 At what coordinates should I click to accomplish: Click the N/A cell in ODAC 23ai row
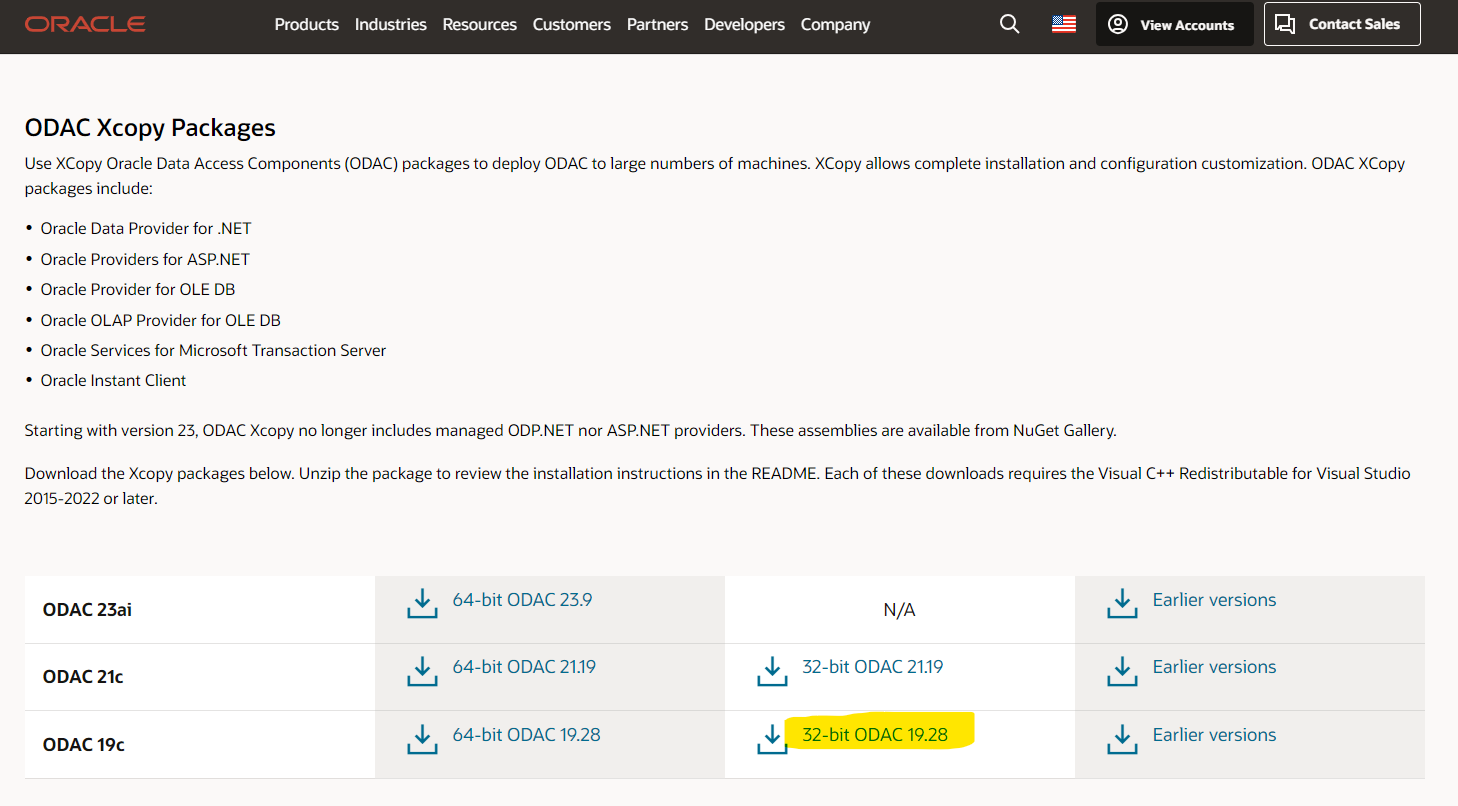(x=900, y=610)
